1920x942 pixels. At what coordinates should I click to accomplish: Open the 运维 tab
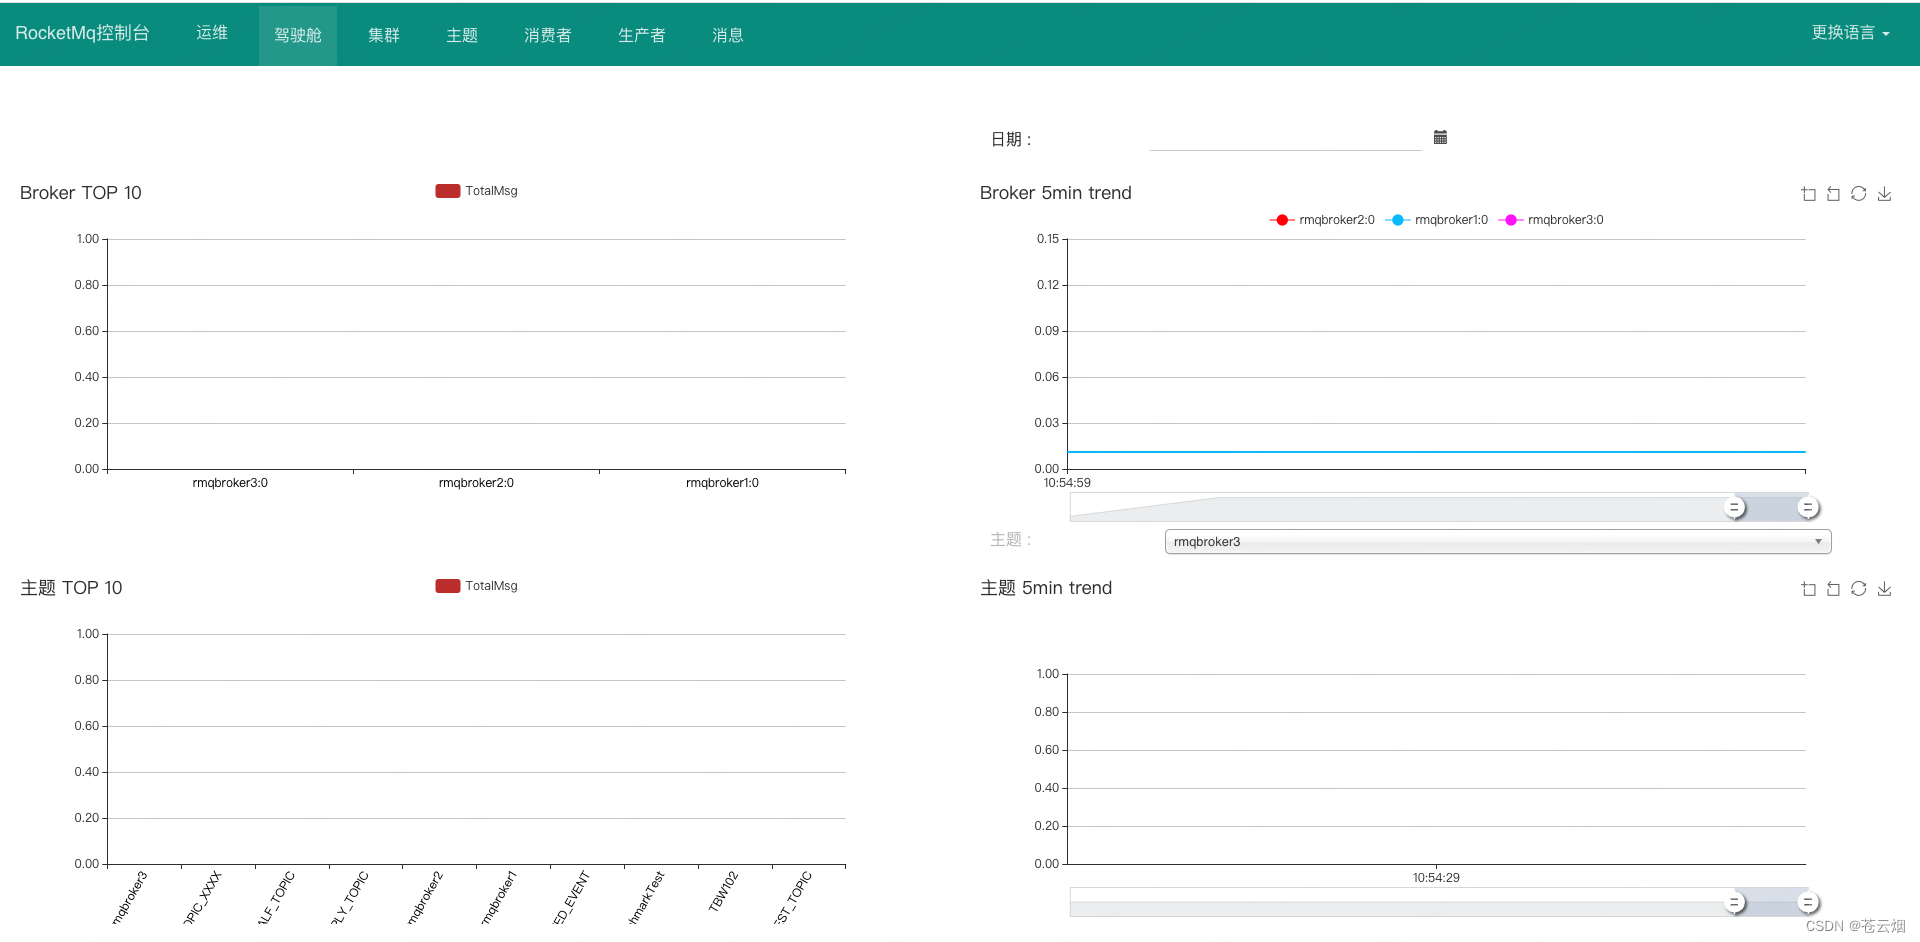(212, 33)
